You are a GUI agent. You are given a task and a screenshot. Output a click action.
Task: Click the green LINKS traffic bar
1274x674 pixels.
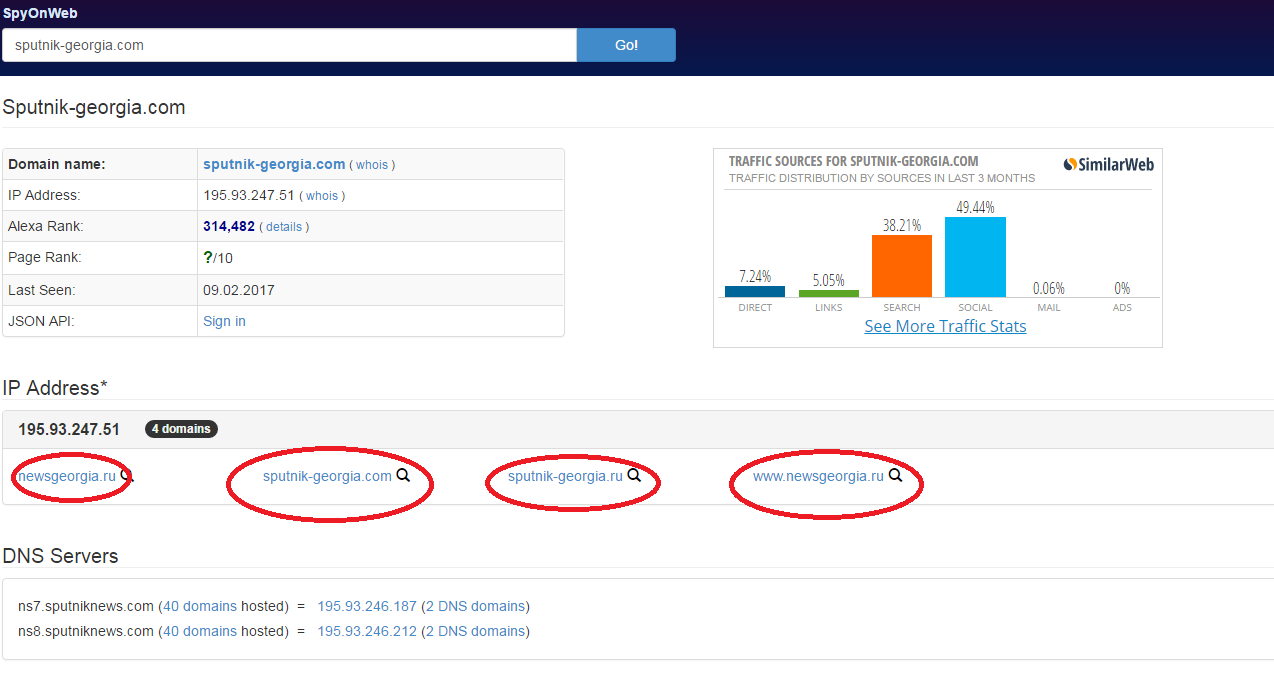829,293
